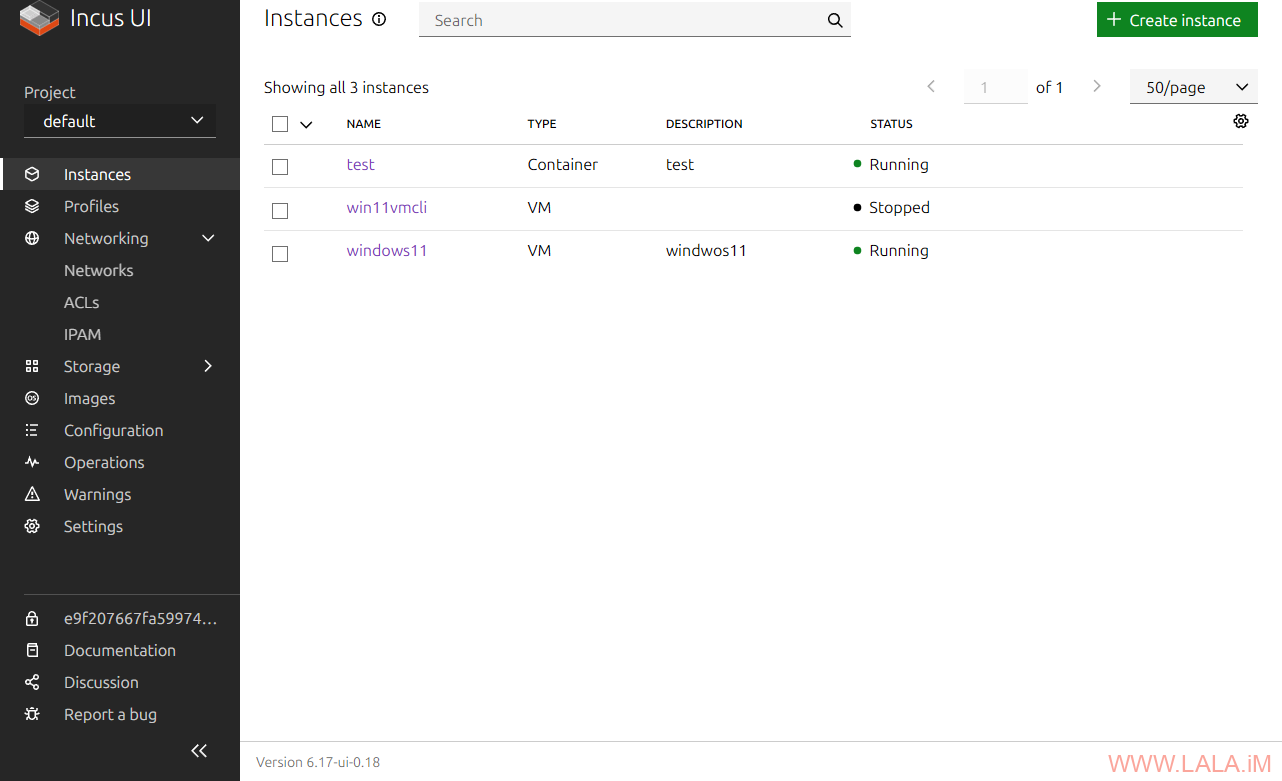Screen dimensions: 1282x781
Task: Change the 50/page size dropdown
Action: point(1193,87)
